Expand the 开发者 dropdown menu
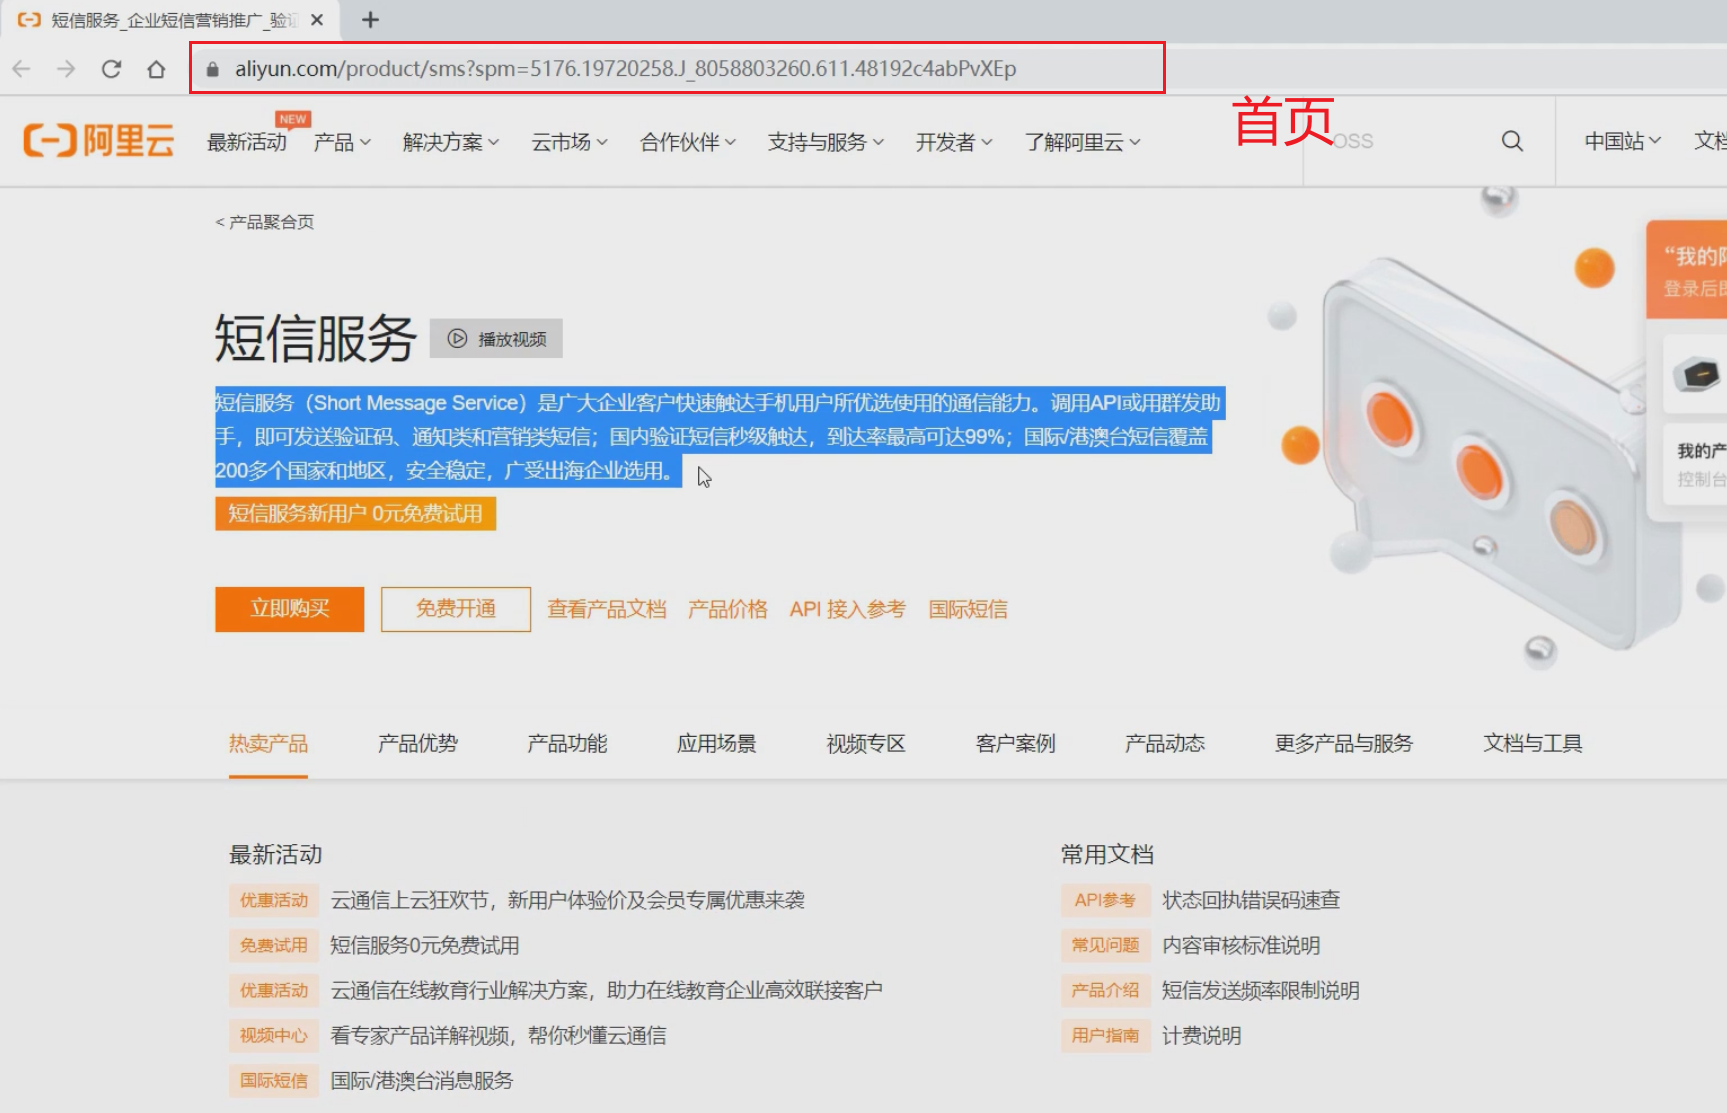1727x1113 pixels. pyautogui.click(x=954, y=142)
